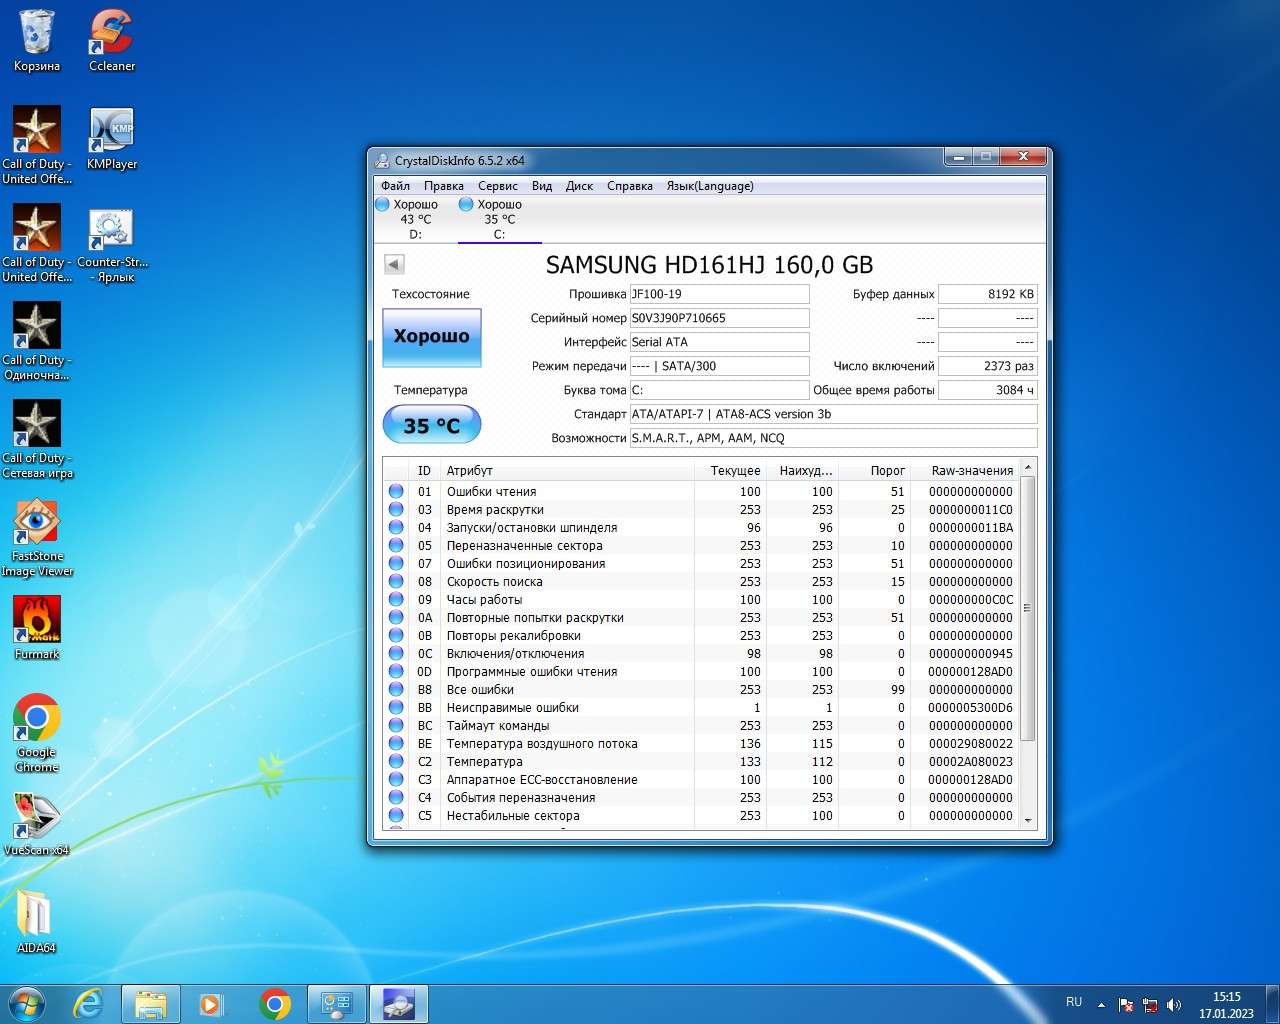
Task: Select the D: drive status icon
Action: (382, 205)
